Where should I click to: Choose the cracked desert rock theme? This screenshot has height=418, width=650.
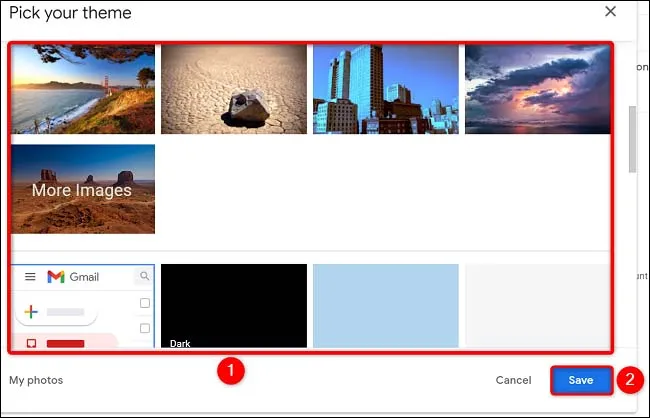(x=234, y=89)
